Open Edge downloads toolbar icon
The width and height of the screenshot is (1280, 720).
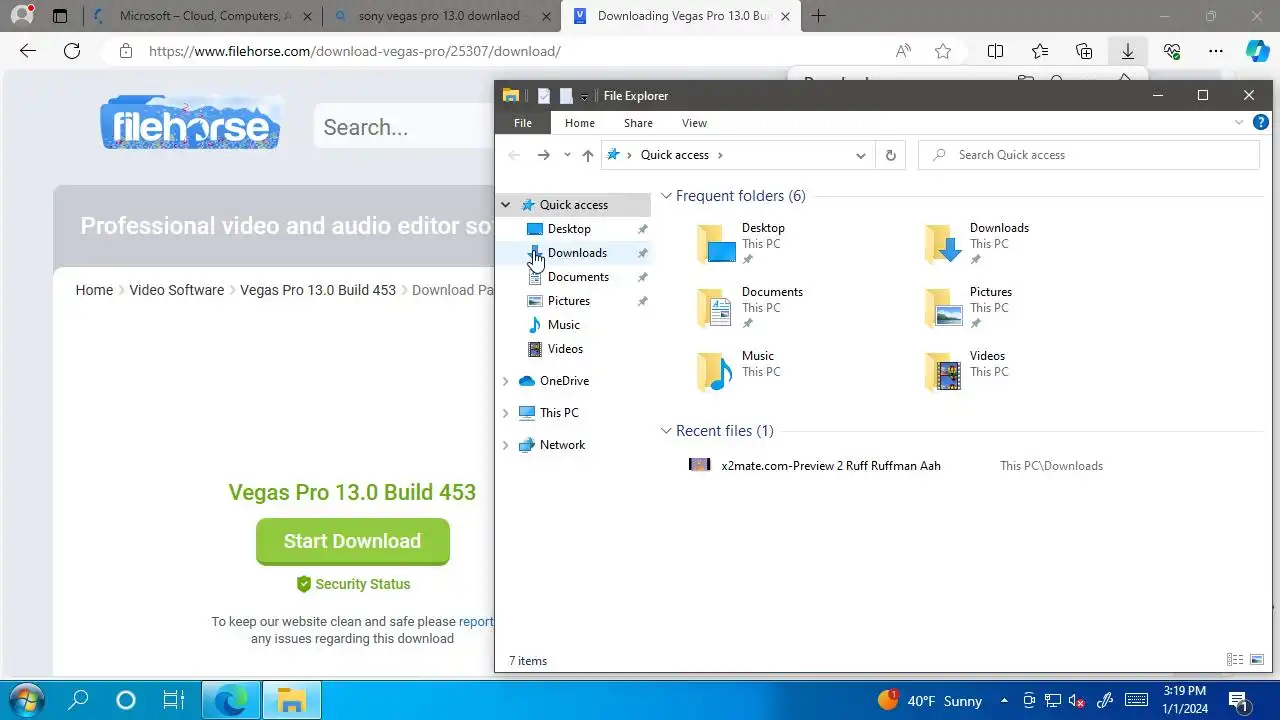[1127, 51]
